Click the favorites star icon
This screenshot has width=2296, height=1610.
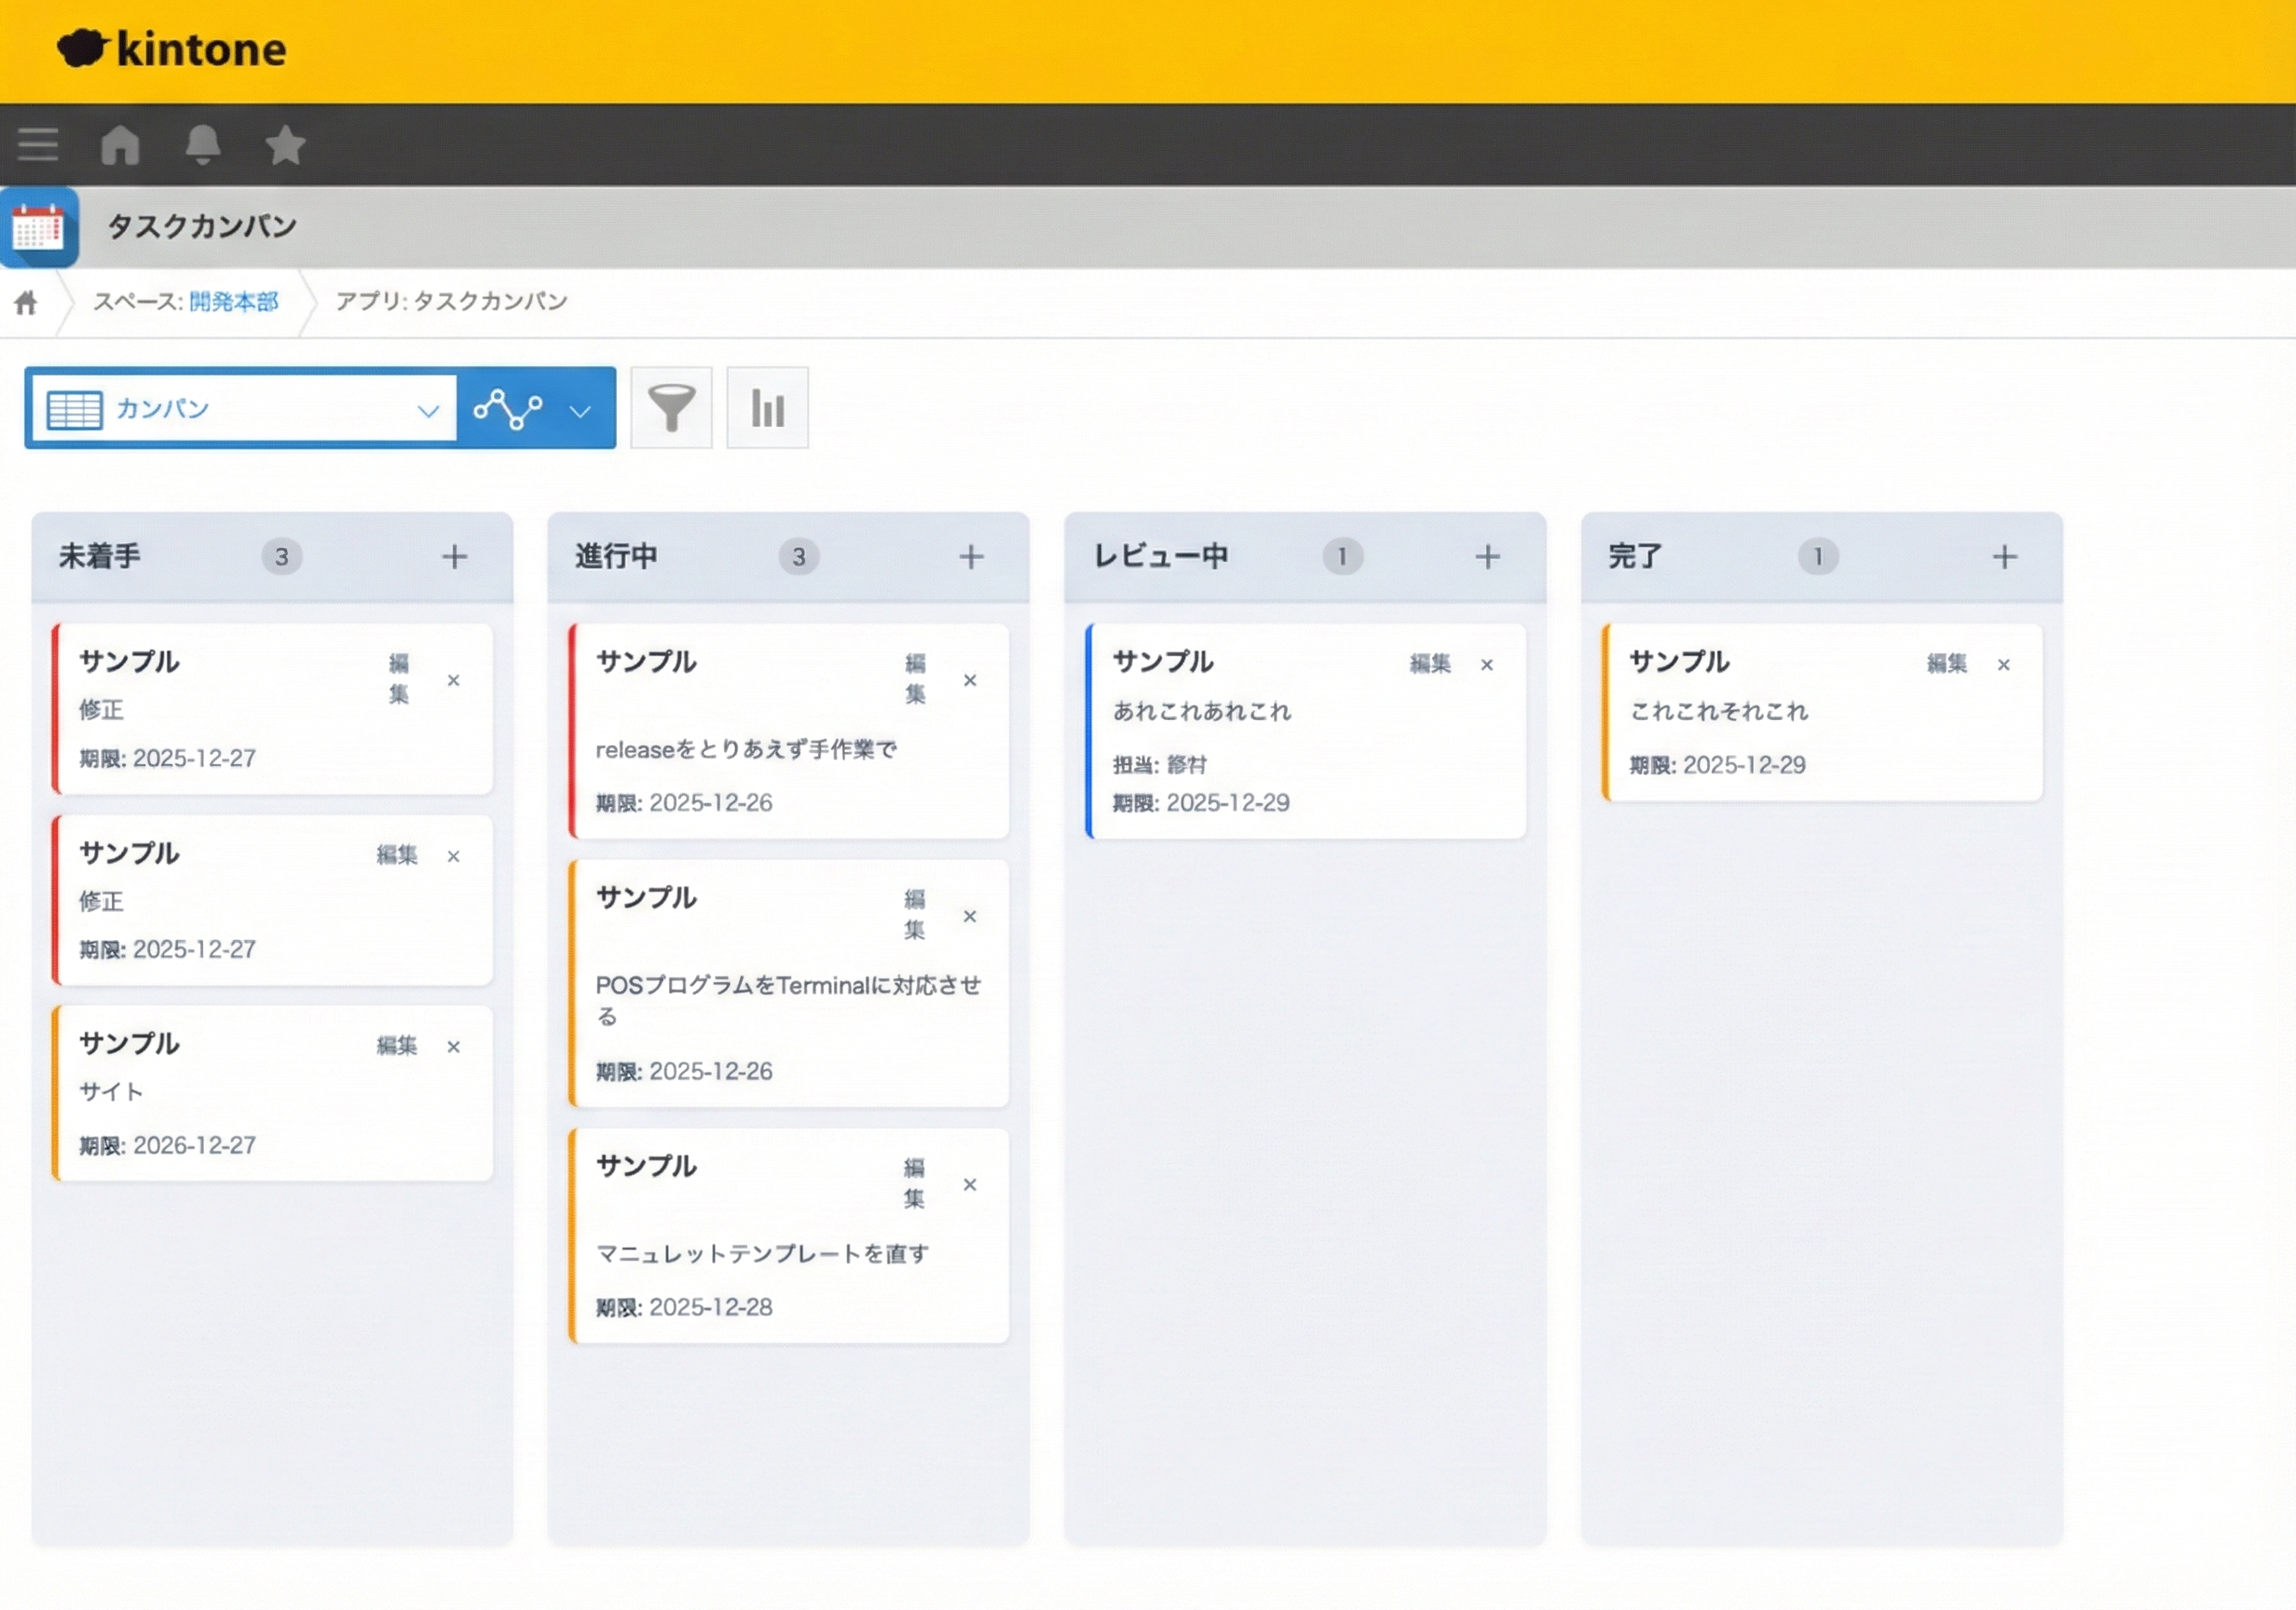[x=285, y=145]
